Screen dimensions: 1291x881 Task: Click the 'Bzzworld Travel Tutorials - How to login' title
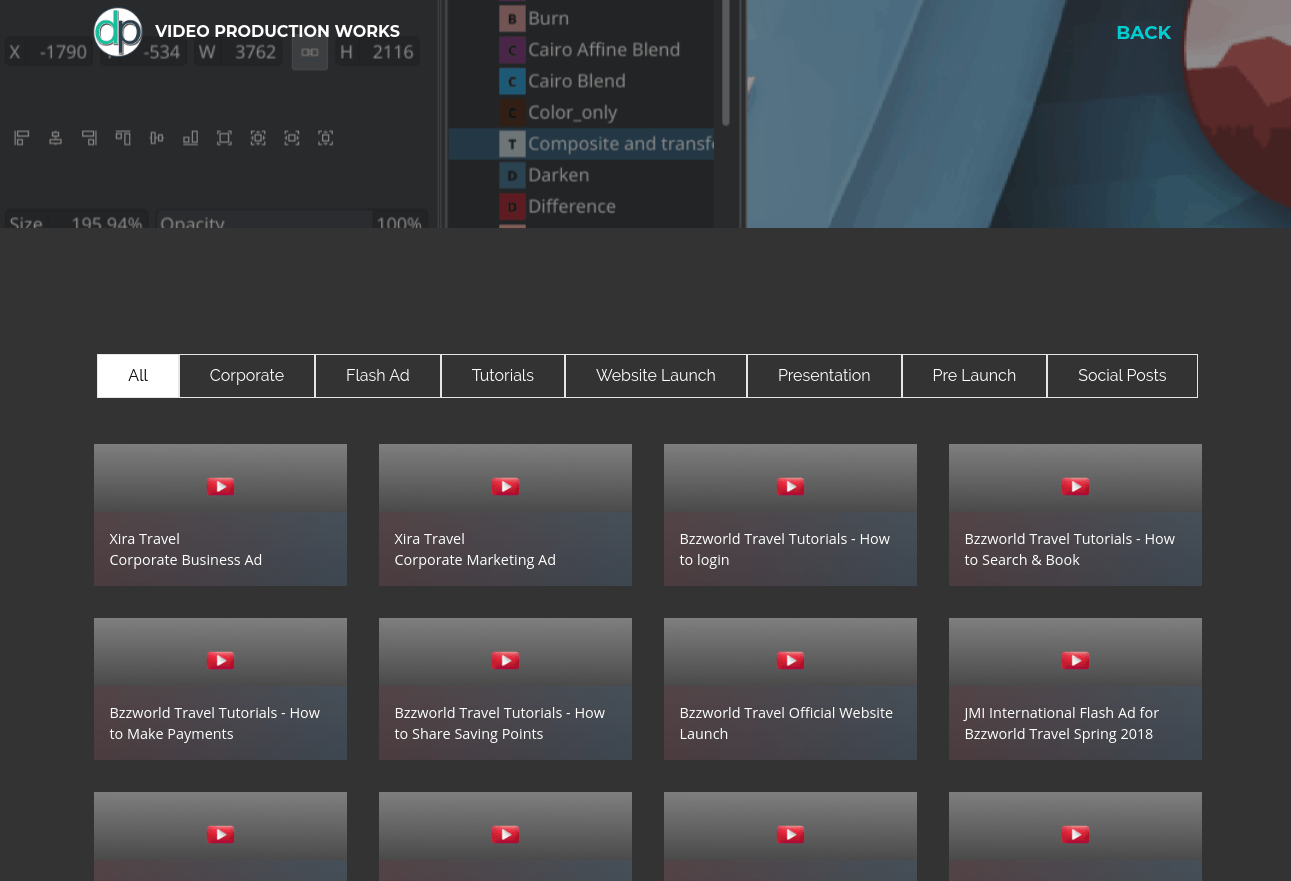pos(785,549)
